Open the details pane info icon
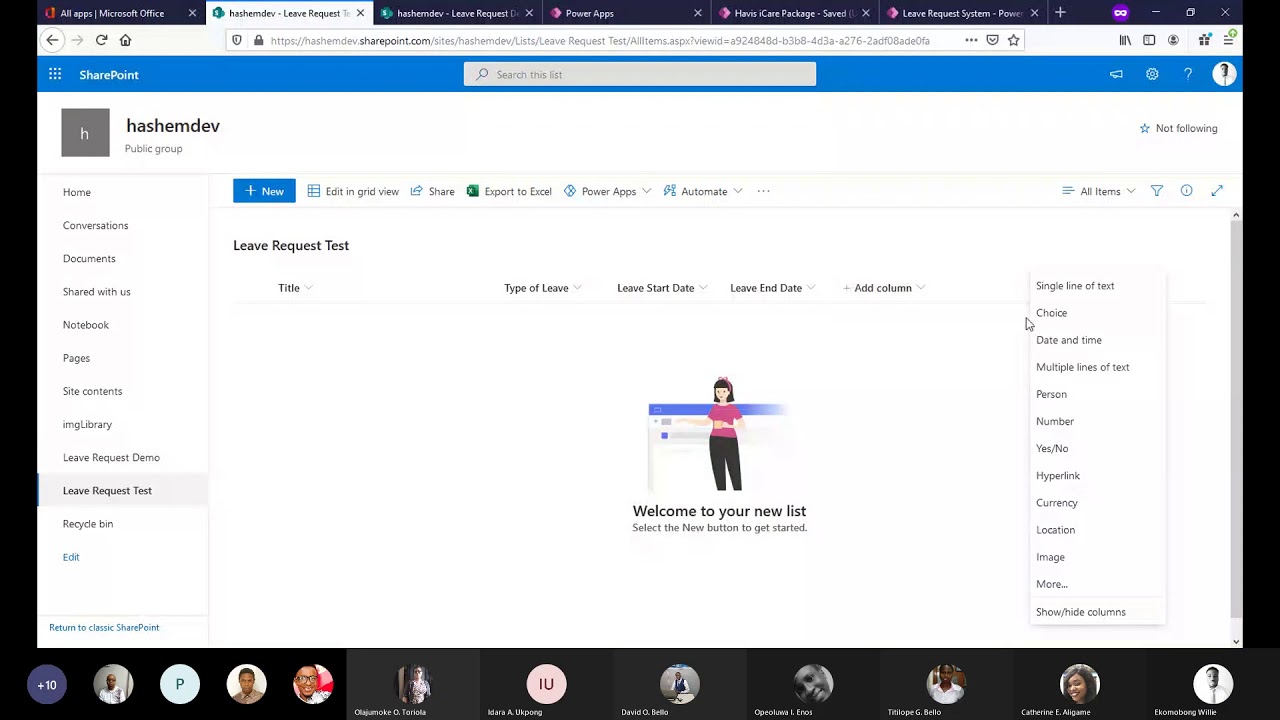 1186,191
